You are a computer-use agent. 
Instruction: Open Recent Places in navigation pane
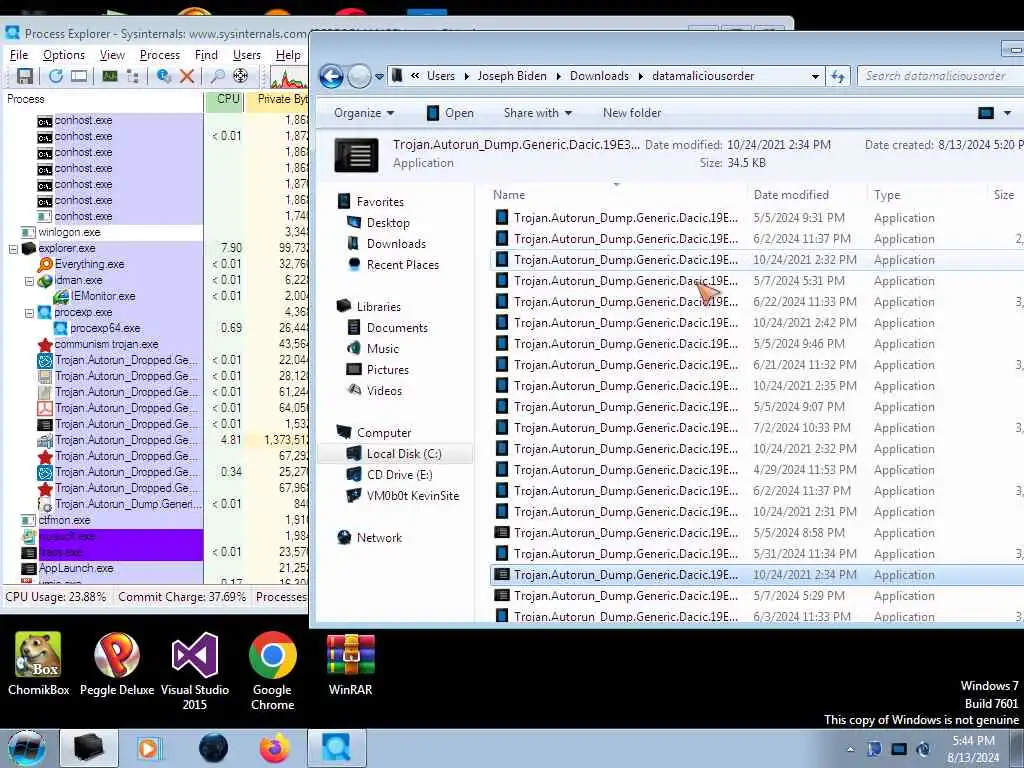(402, 264)
